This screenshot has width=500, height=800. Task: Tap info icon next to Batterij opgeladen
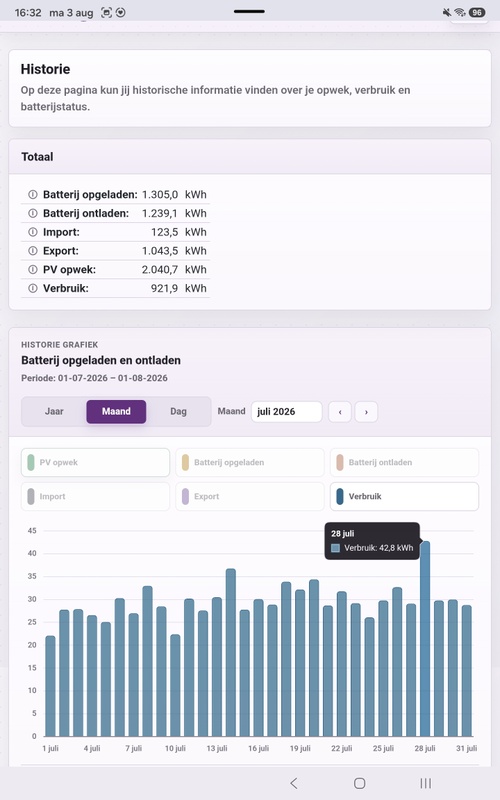(x=33, y=194)
